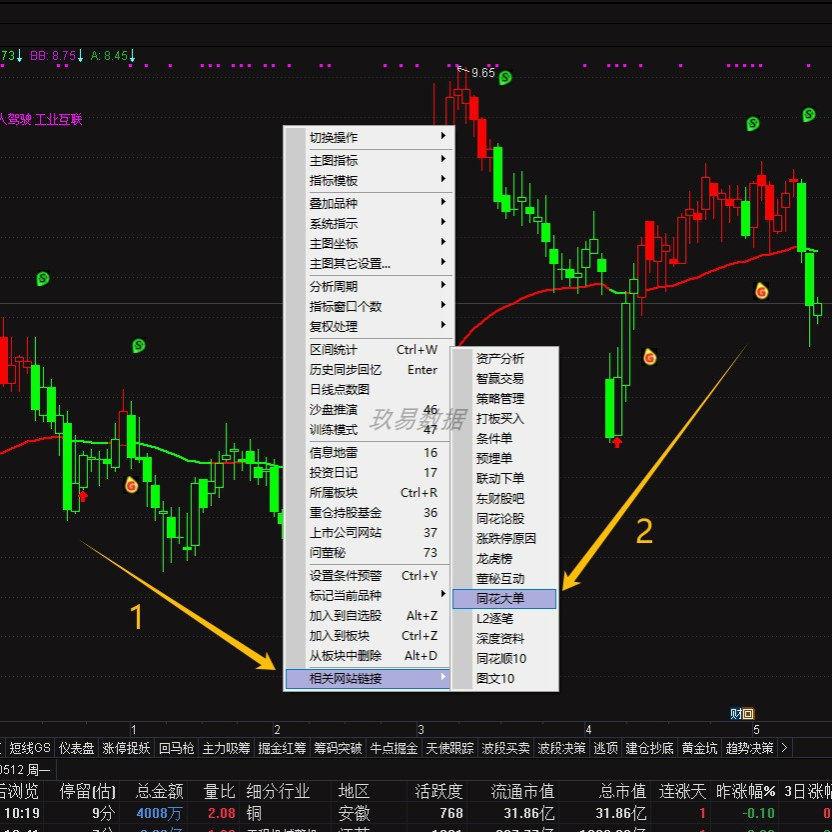The height and width of the screenshot is (832, 832).
Task: Open the 信息地雷 menu entry
Action: 368,453
